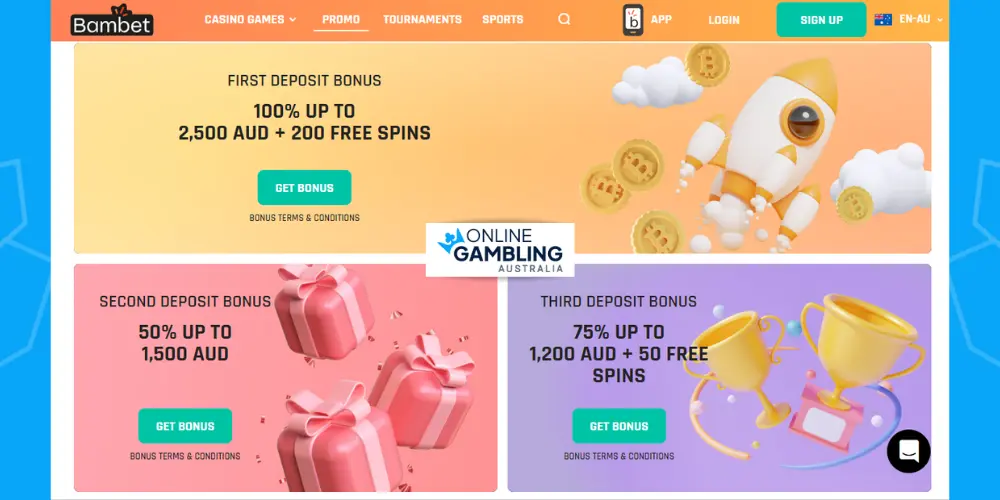The width and height of the screenshot is (1000, 500).
Task: Switch to the Promo tab
Action: point(341,19)
